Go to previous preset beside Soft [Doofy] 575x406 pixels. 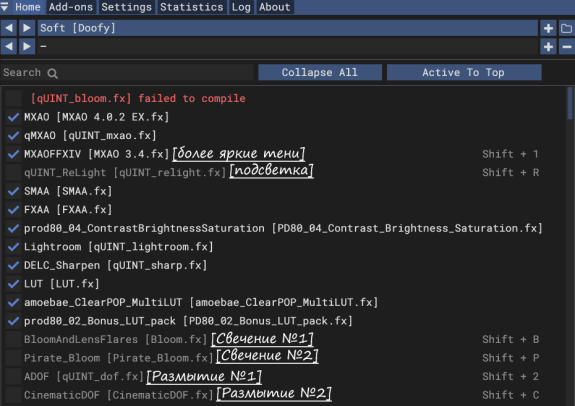click(x=9, y=28)
